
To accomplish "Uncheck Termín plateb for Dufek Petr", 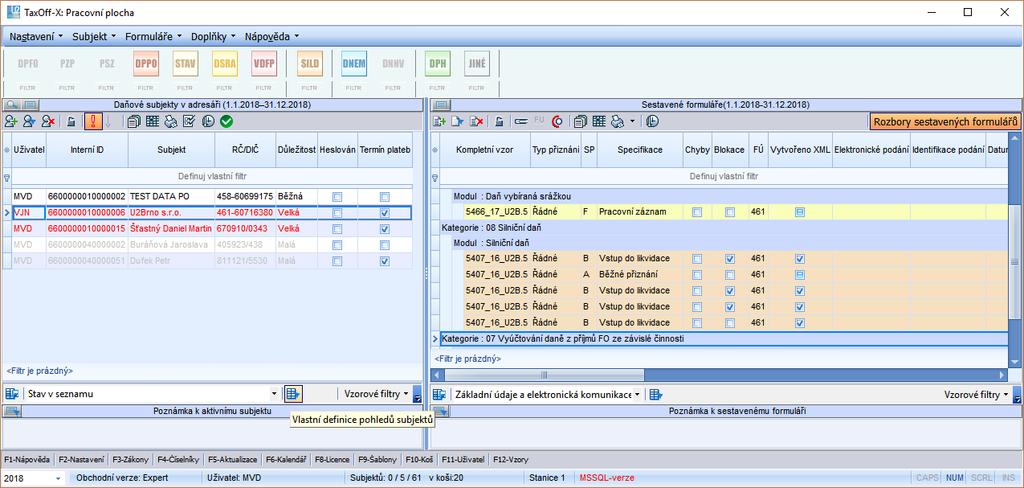I will [385, 261].
